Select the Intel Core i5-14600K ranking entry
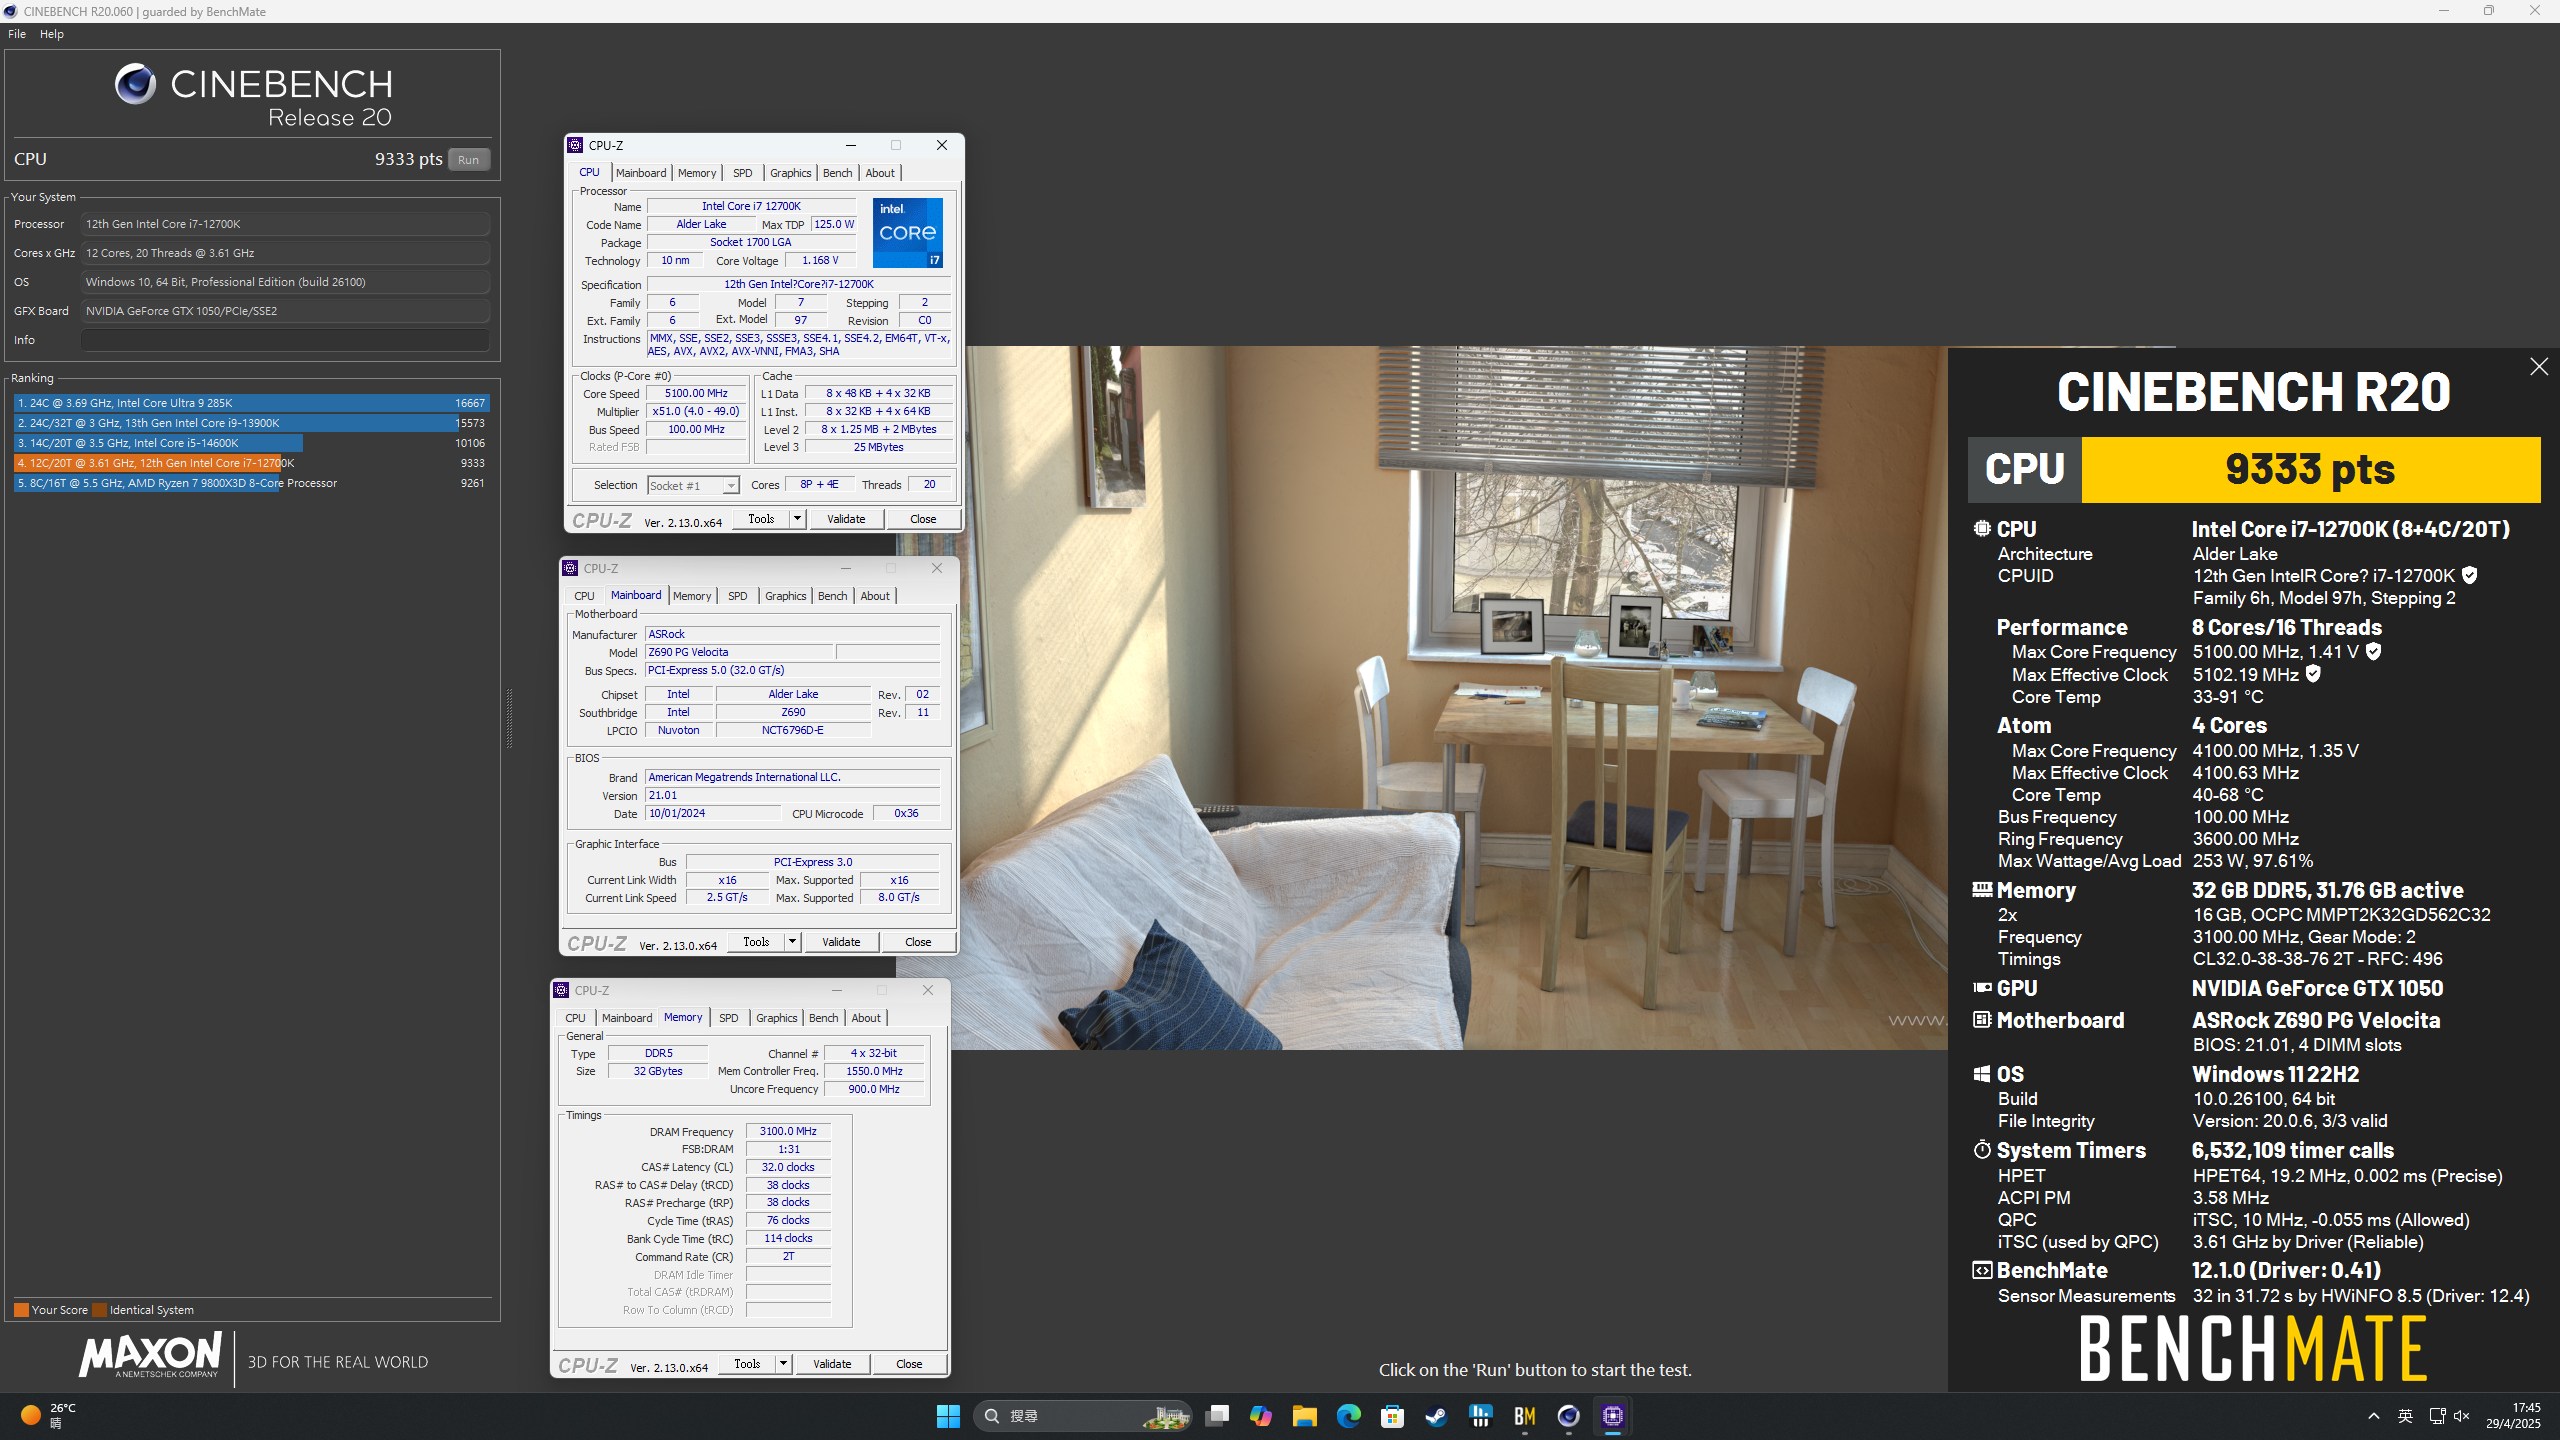Viewport: 2560px width, 1440px height. [x=251, y=443]
